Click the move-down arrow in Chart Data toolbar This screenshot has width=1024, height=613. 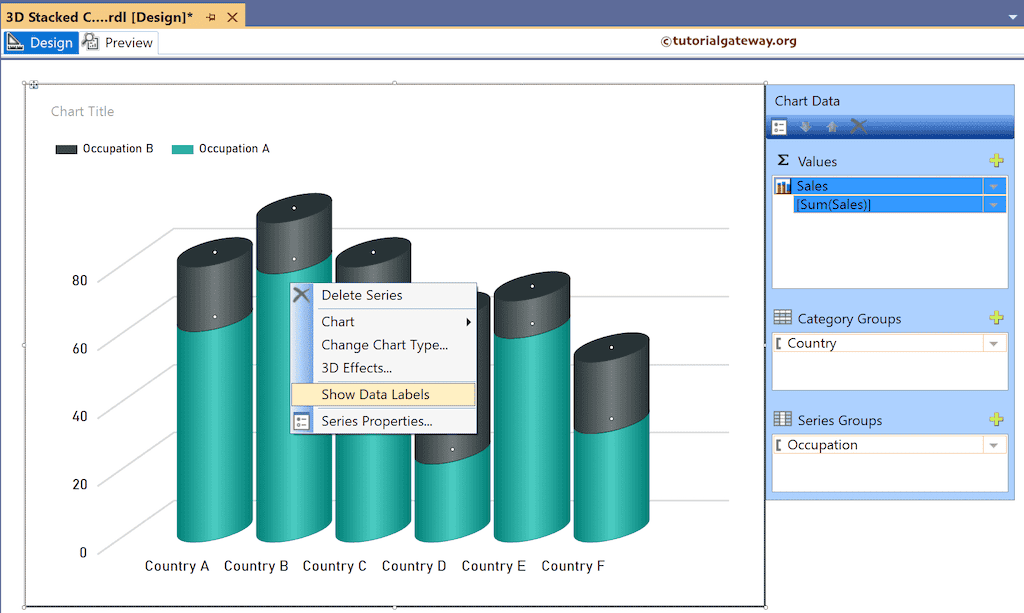806,127
